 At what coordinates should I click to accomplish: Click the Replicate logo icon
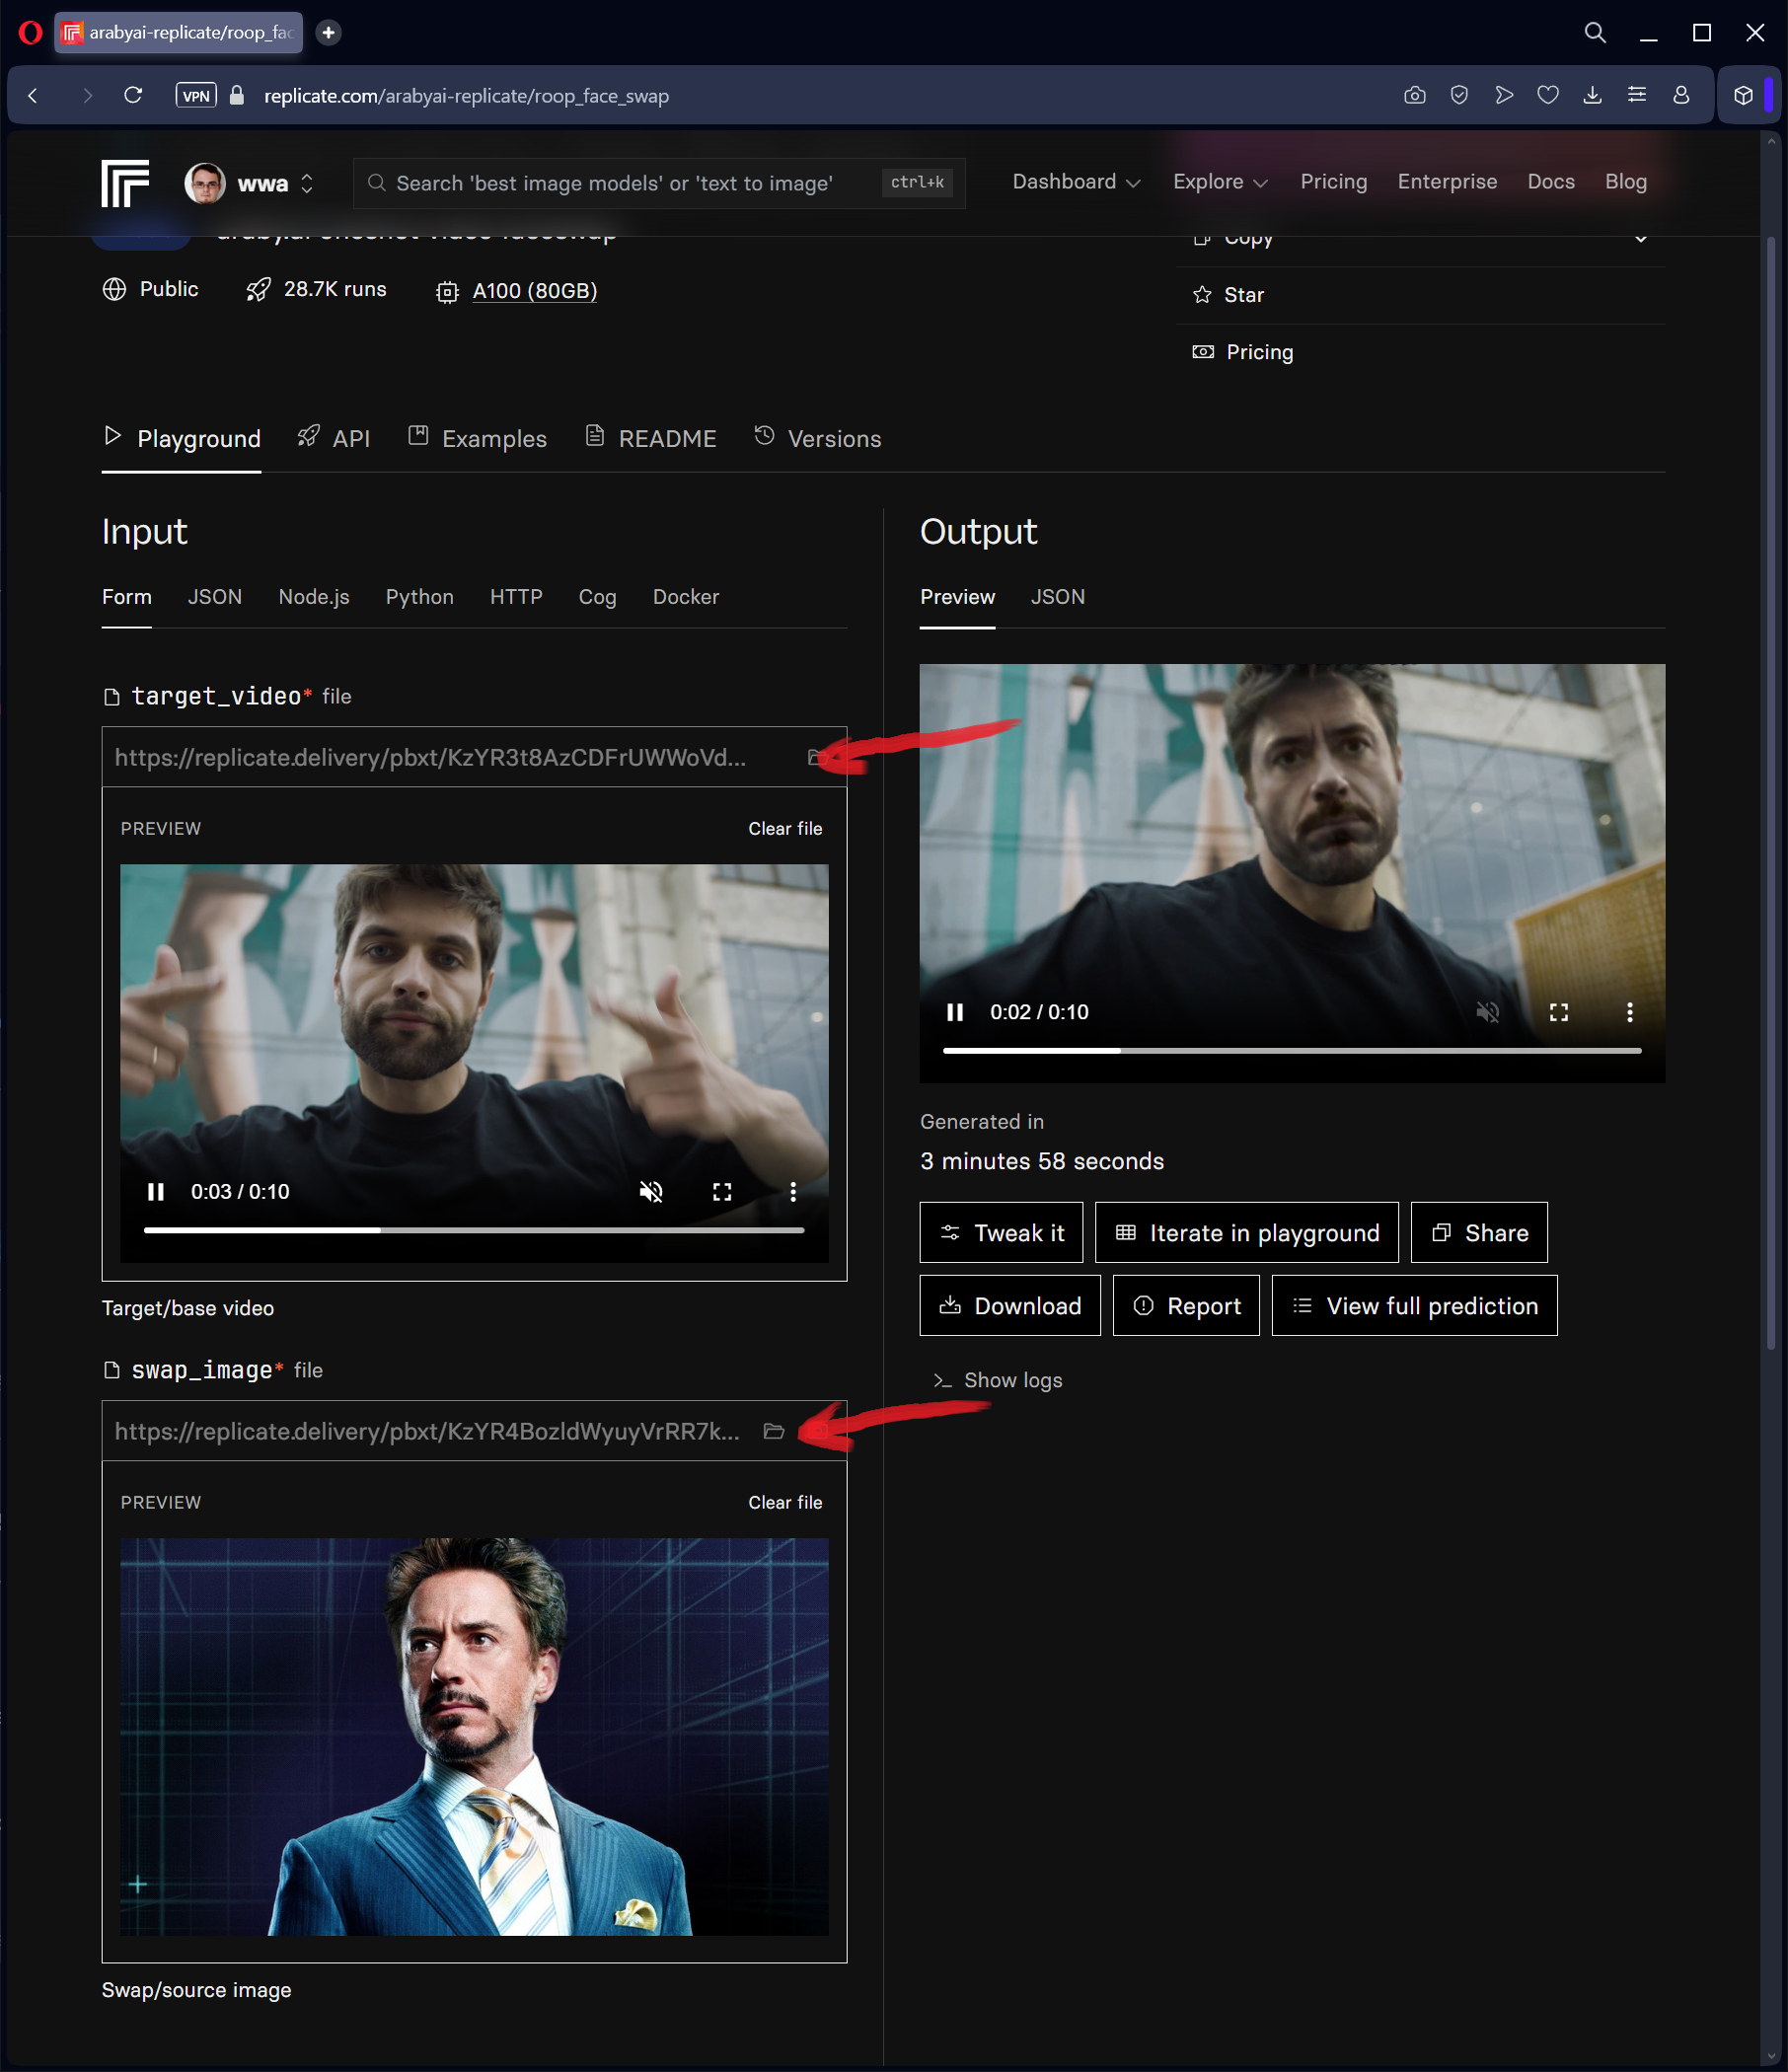click(x=125, y=183)
